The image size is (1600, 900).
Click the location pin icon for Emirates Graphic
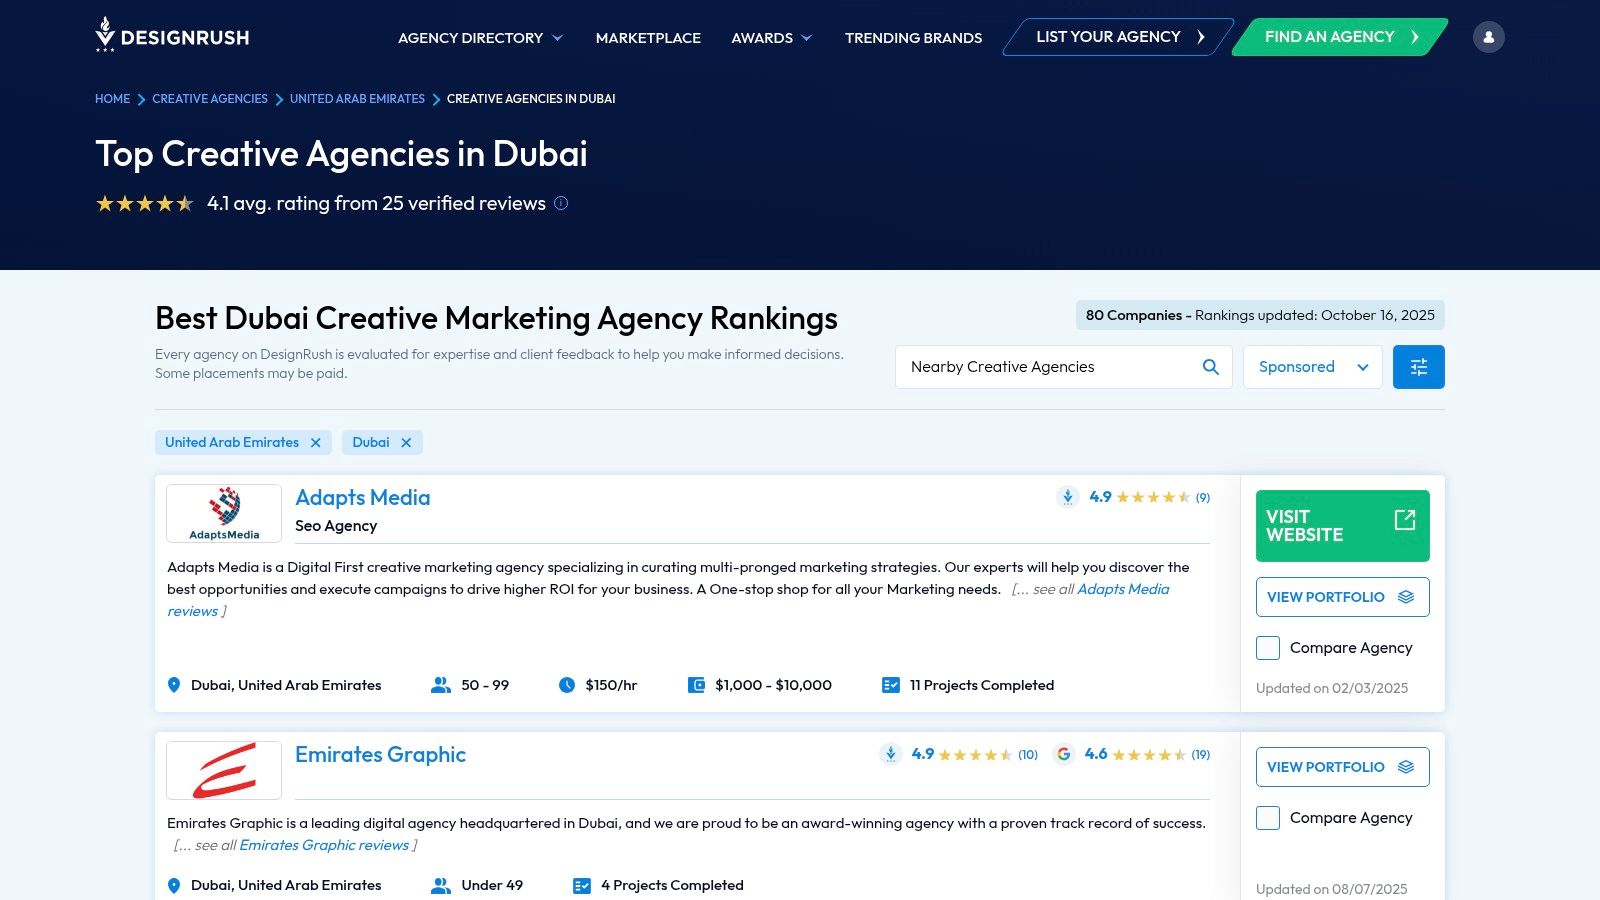pos(174,885)
